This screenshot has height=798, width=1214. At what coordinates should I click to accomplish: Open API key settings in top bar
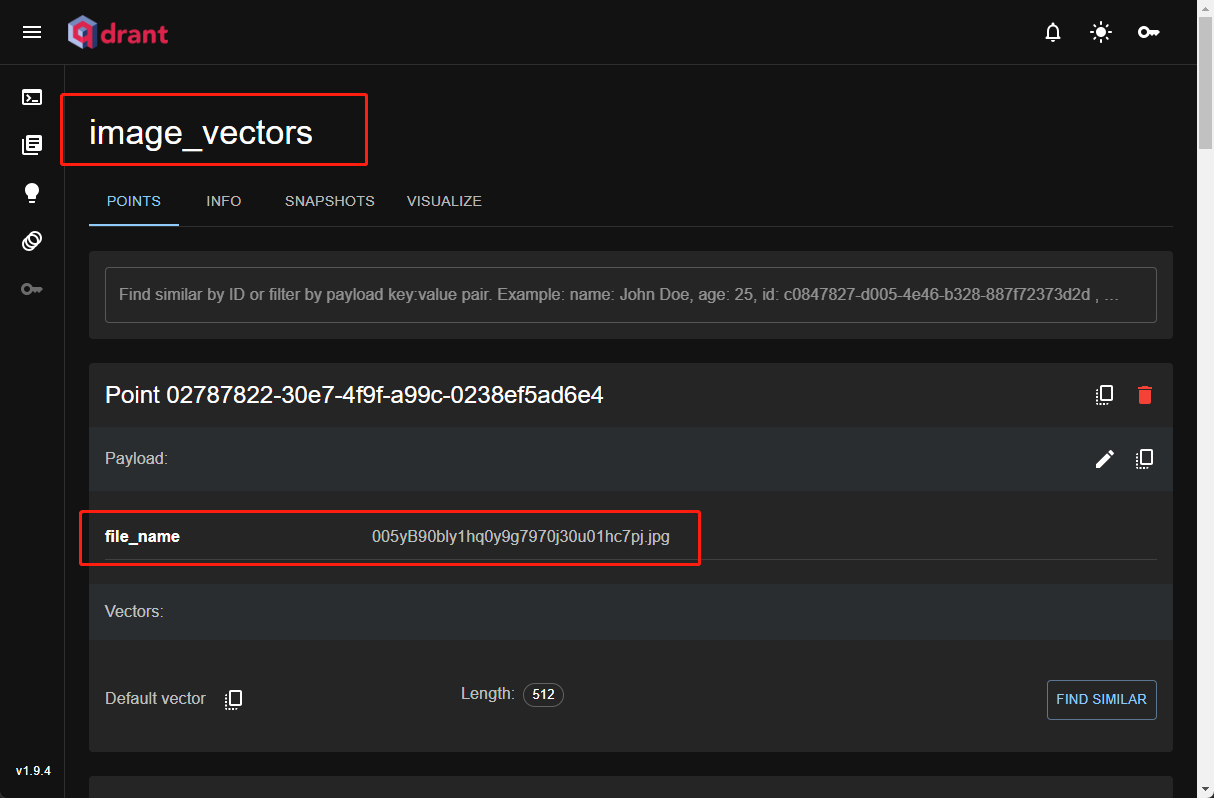coord(1148,33)
